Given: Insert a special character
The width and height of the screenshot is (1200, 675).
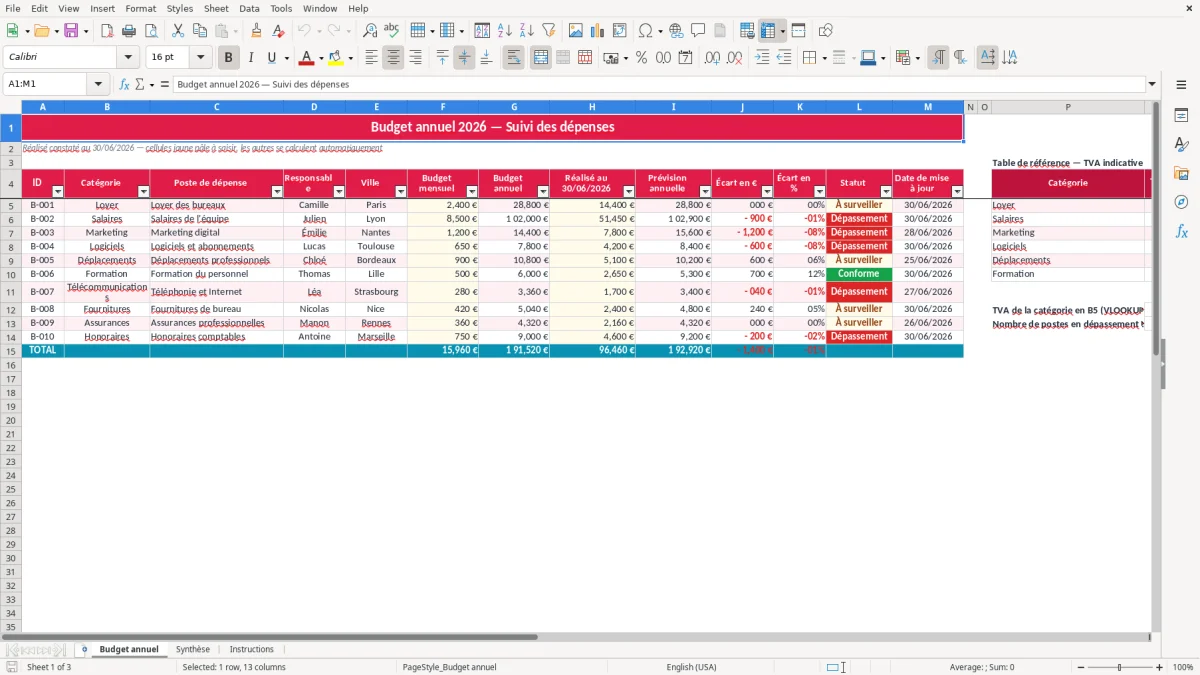Looking at the screenshot, I should click(x=645, y=31).
